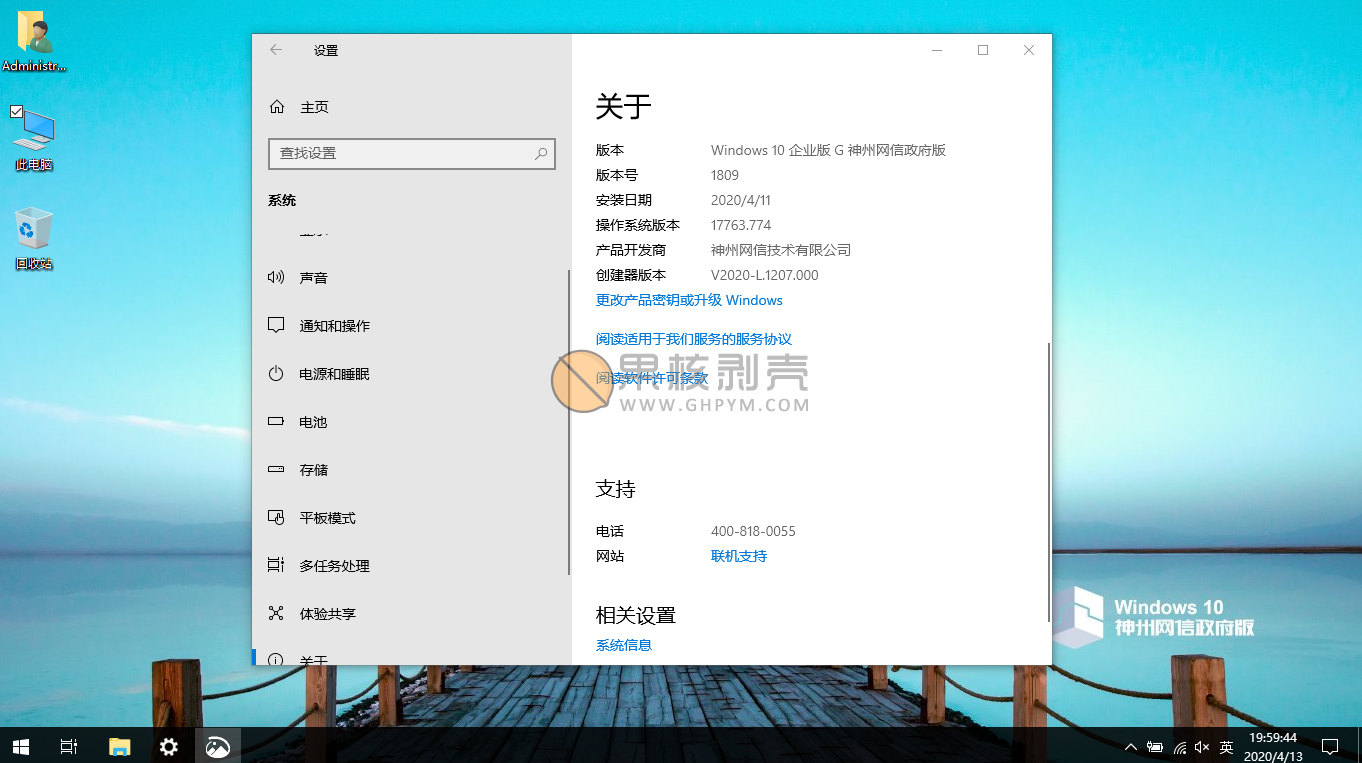The width and height of the screenshot is (1362, 763).
Task: Click the back arrow in Settings
Action: click(x=276, y=50)
